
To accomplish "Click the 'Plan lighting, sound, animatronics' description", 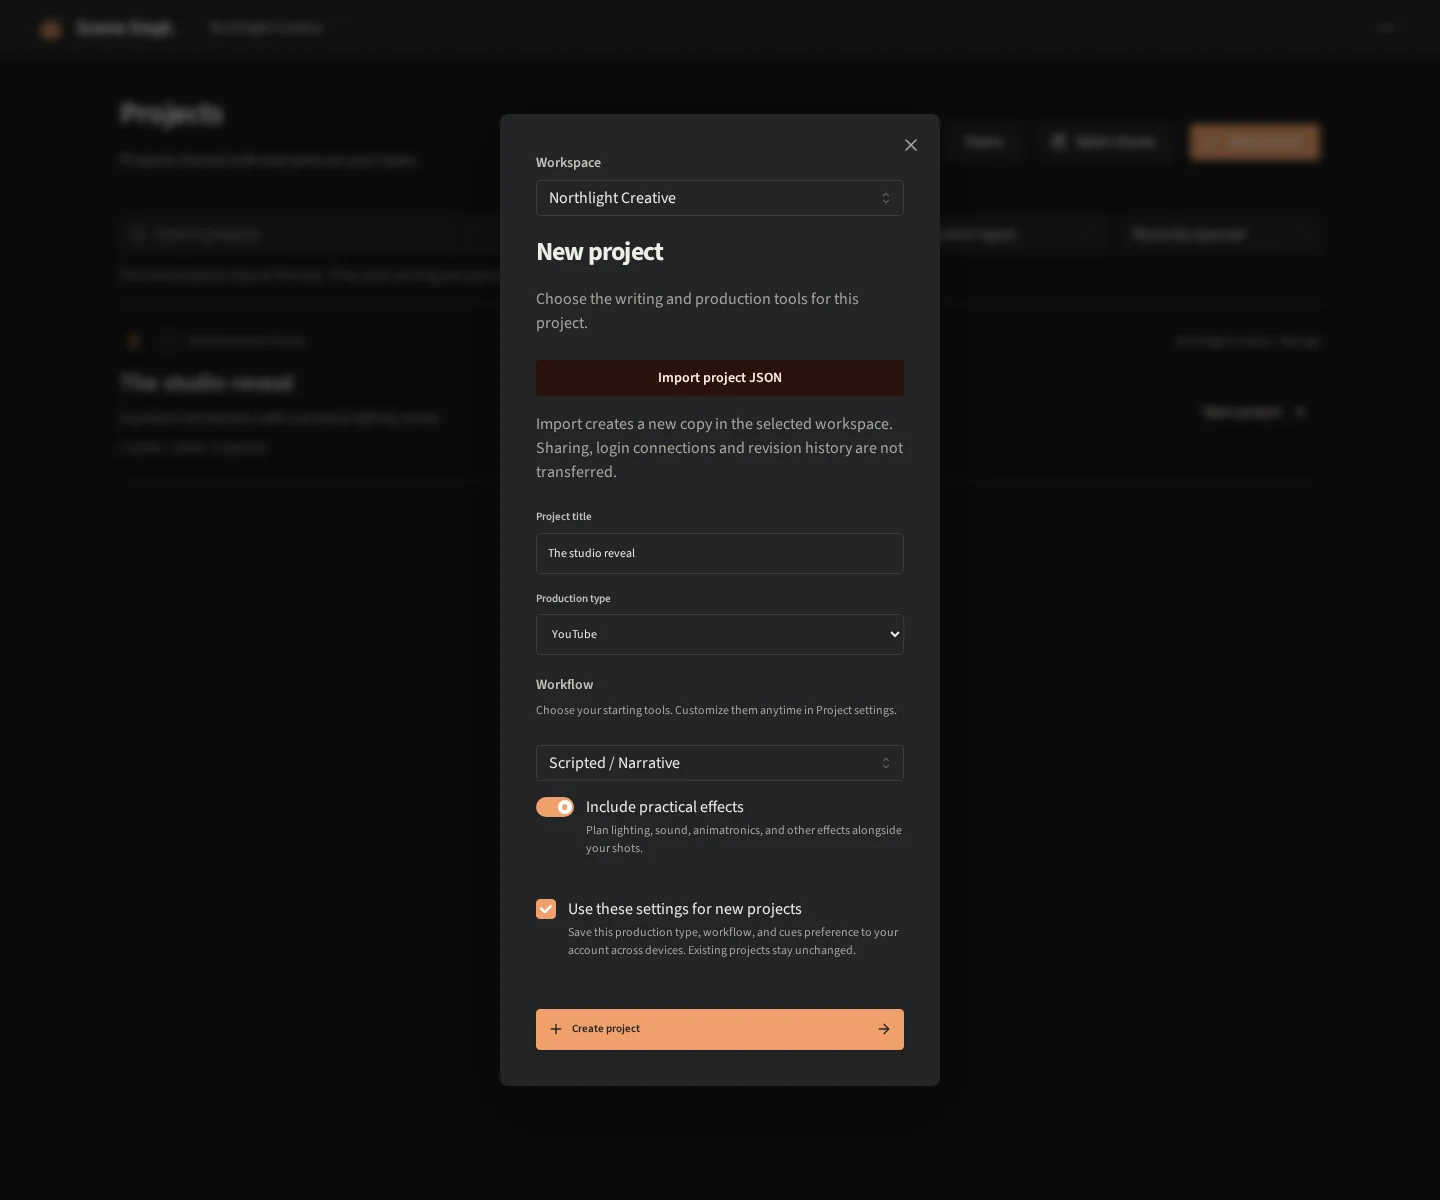I will [744, 839].
